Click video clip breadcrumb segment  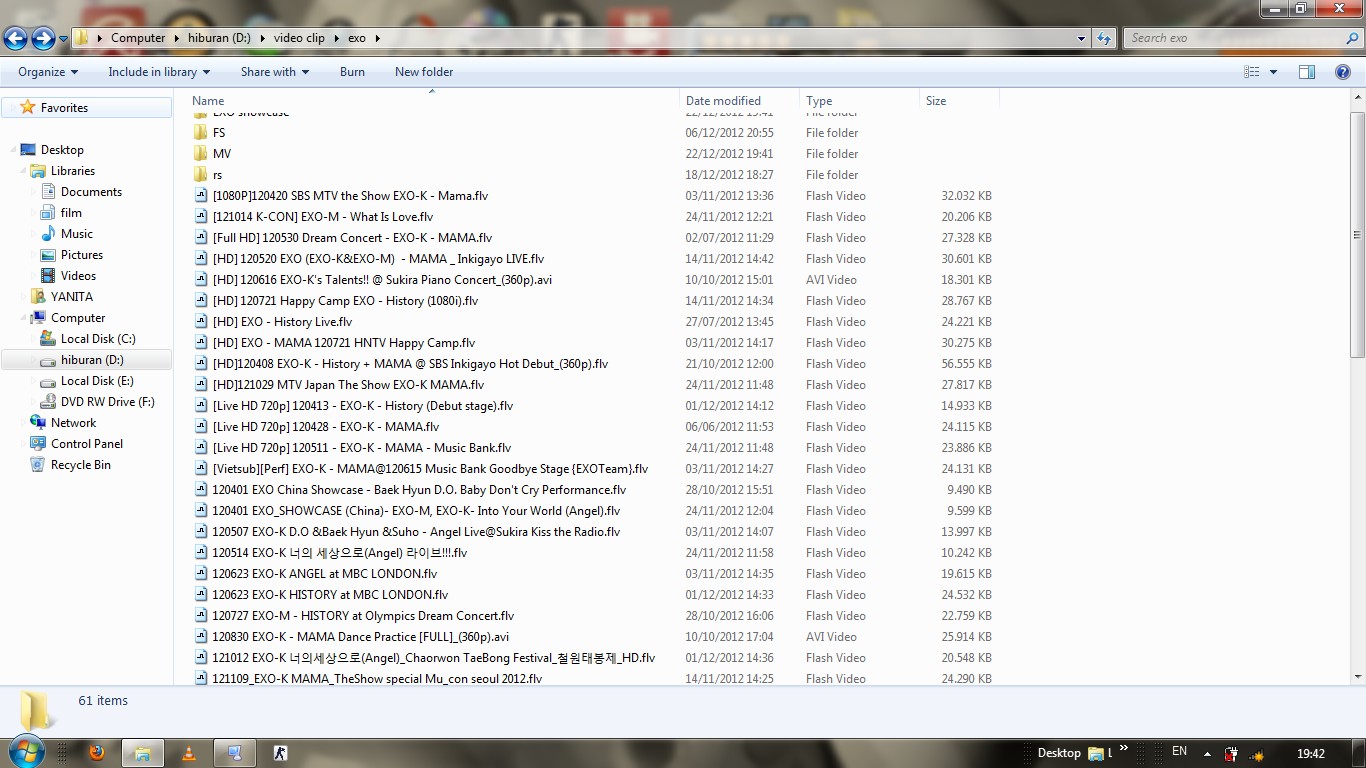click(299, 38)
